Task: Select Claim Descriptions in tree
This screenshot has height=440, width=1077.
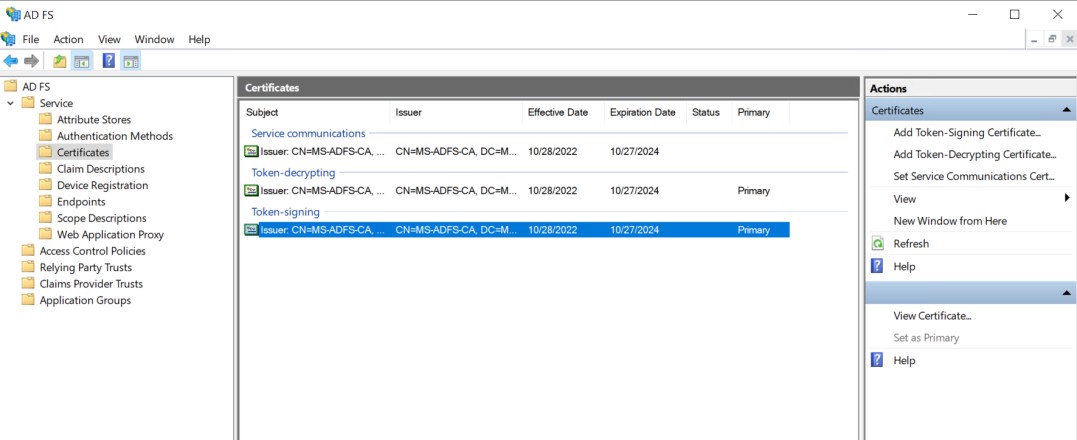Action: [x=101, y=169]
